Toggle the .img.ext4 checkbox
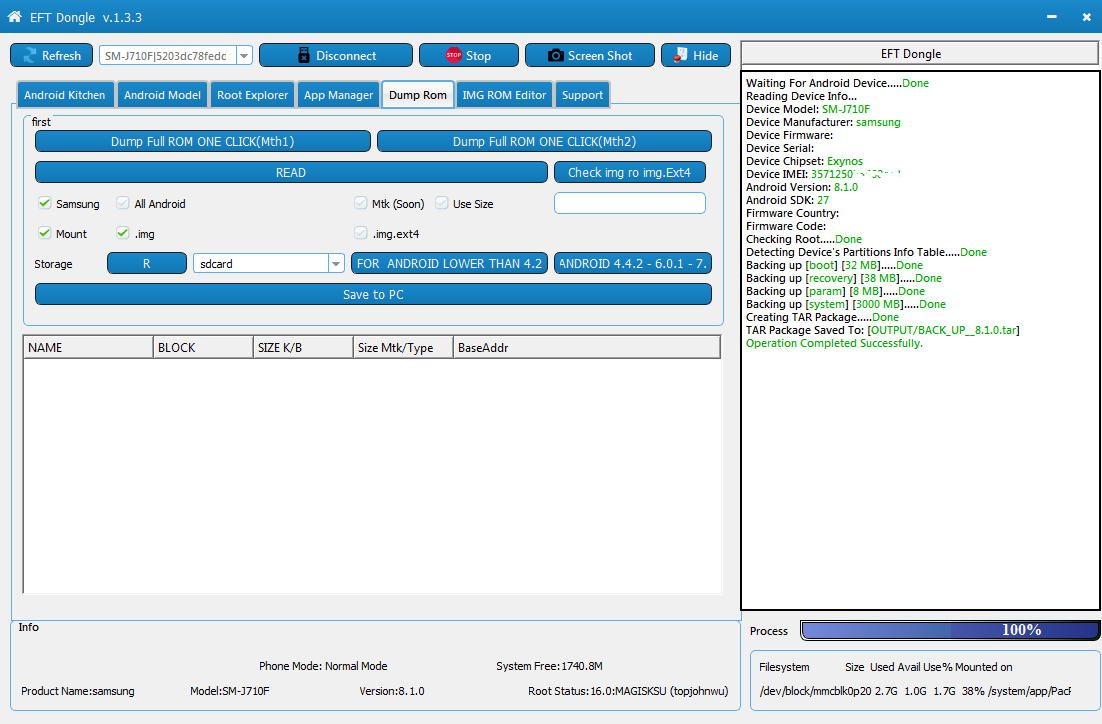Screen dimensions: 1102x724 click(361, 233)
